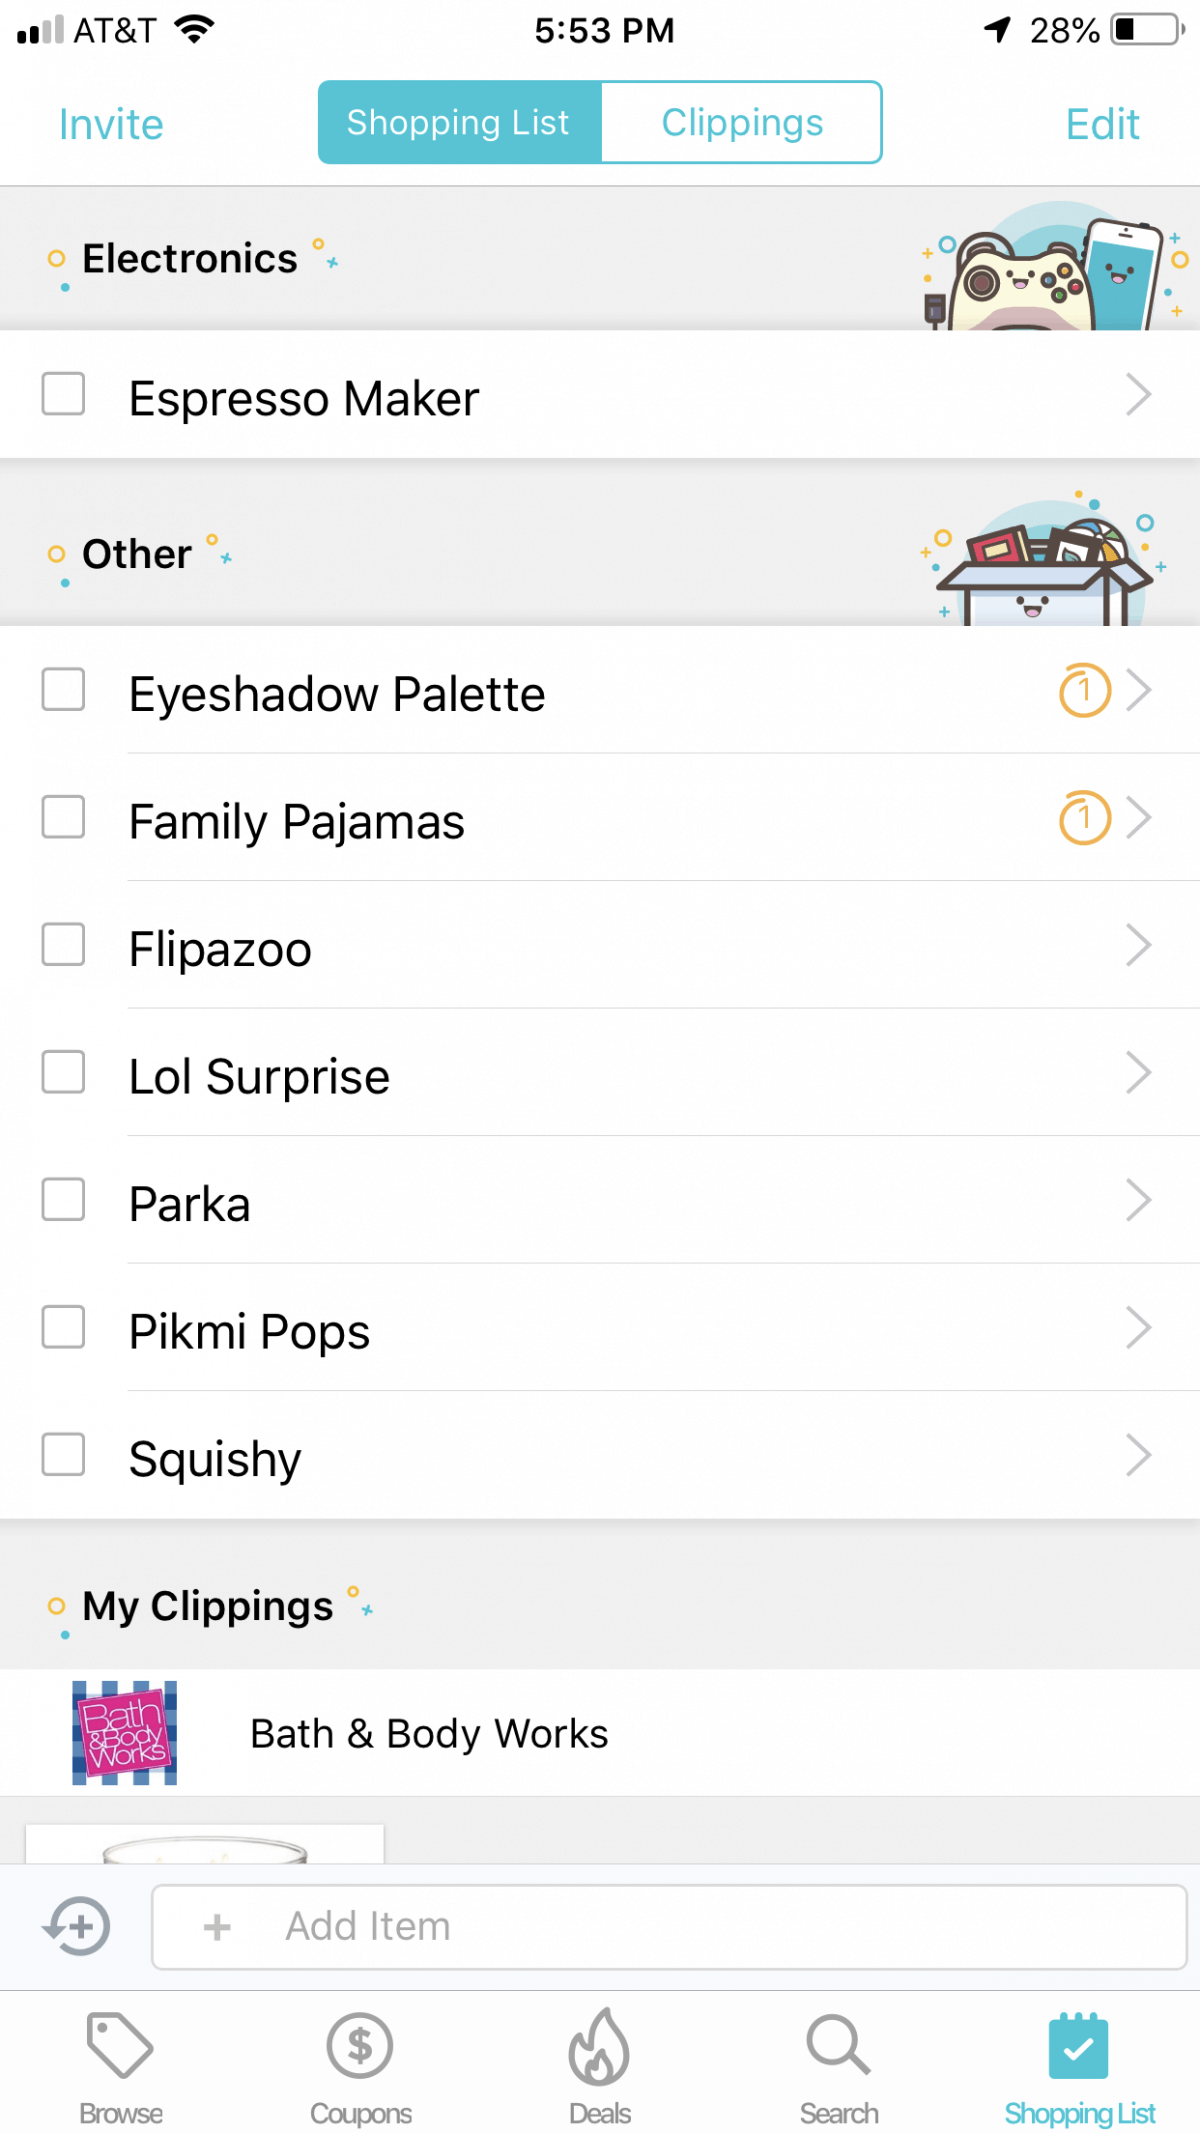Tap the clock badge on Eyeshadow Palette

1084,690
